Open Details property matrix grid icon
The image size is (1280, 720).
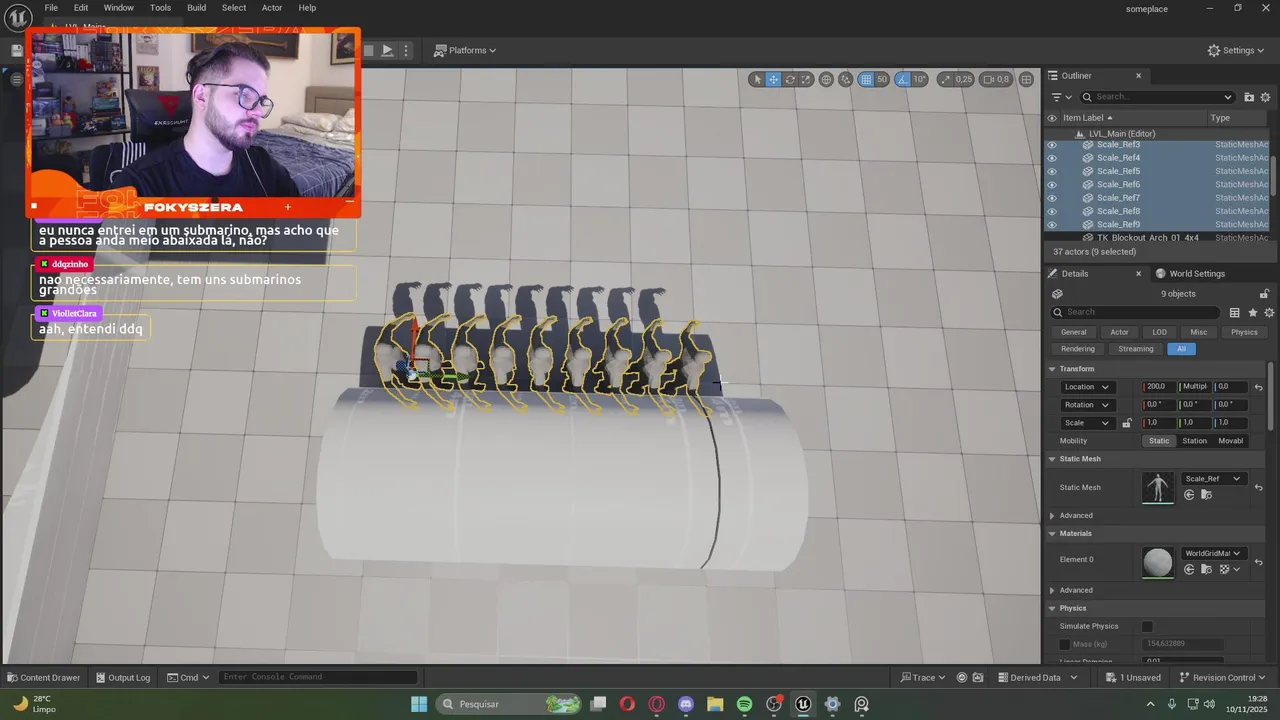(x=1235, y=312)
